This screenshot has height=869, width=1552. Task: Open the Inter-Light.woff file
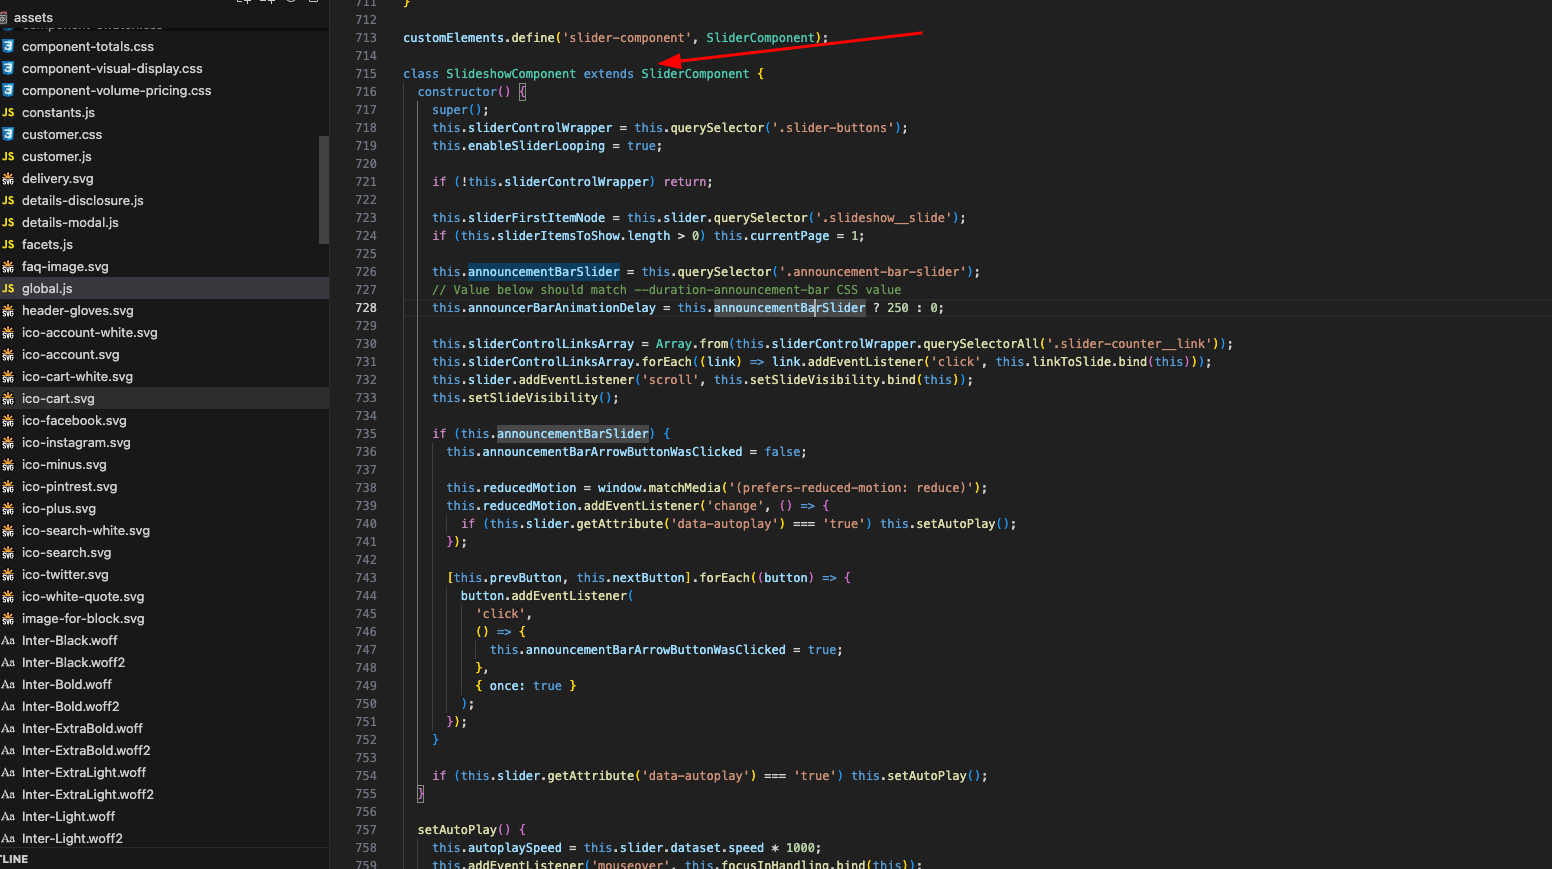point(68,817)
